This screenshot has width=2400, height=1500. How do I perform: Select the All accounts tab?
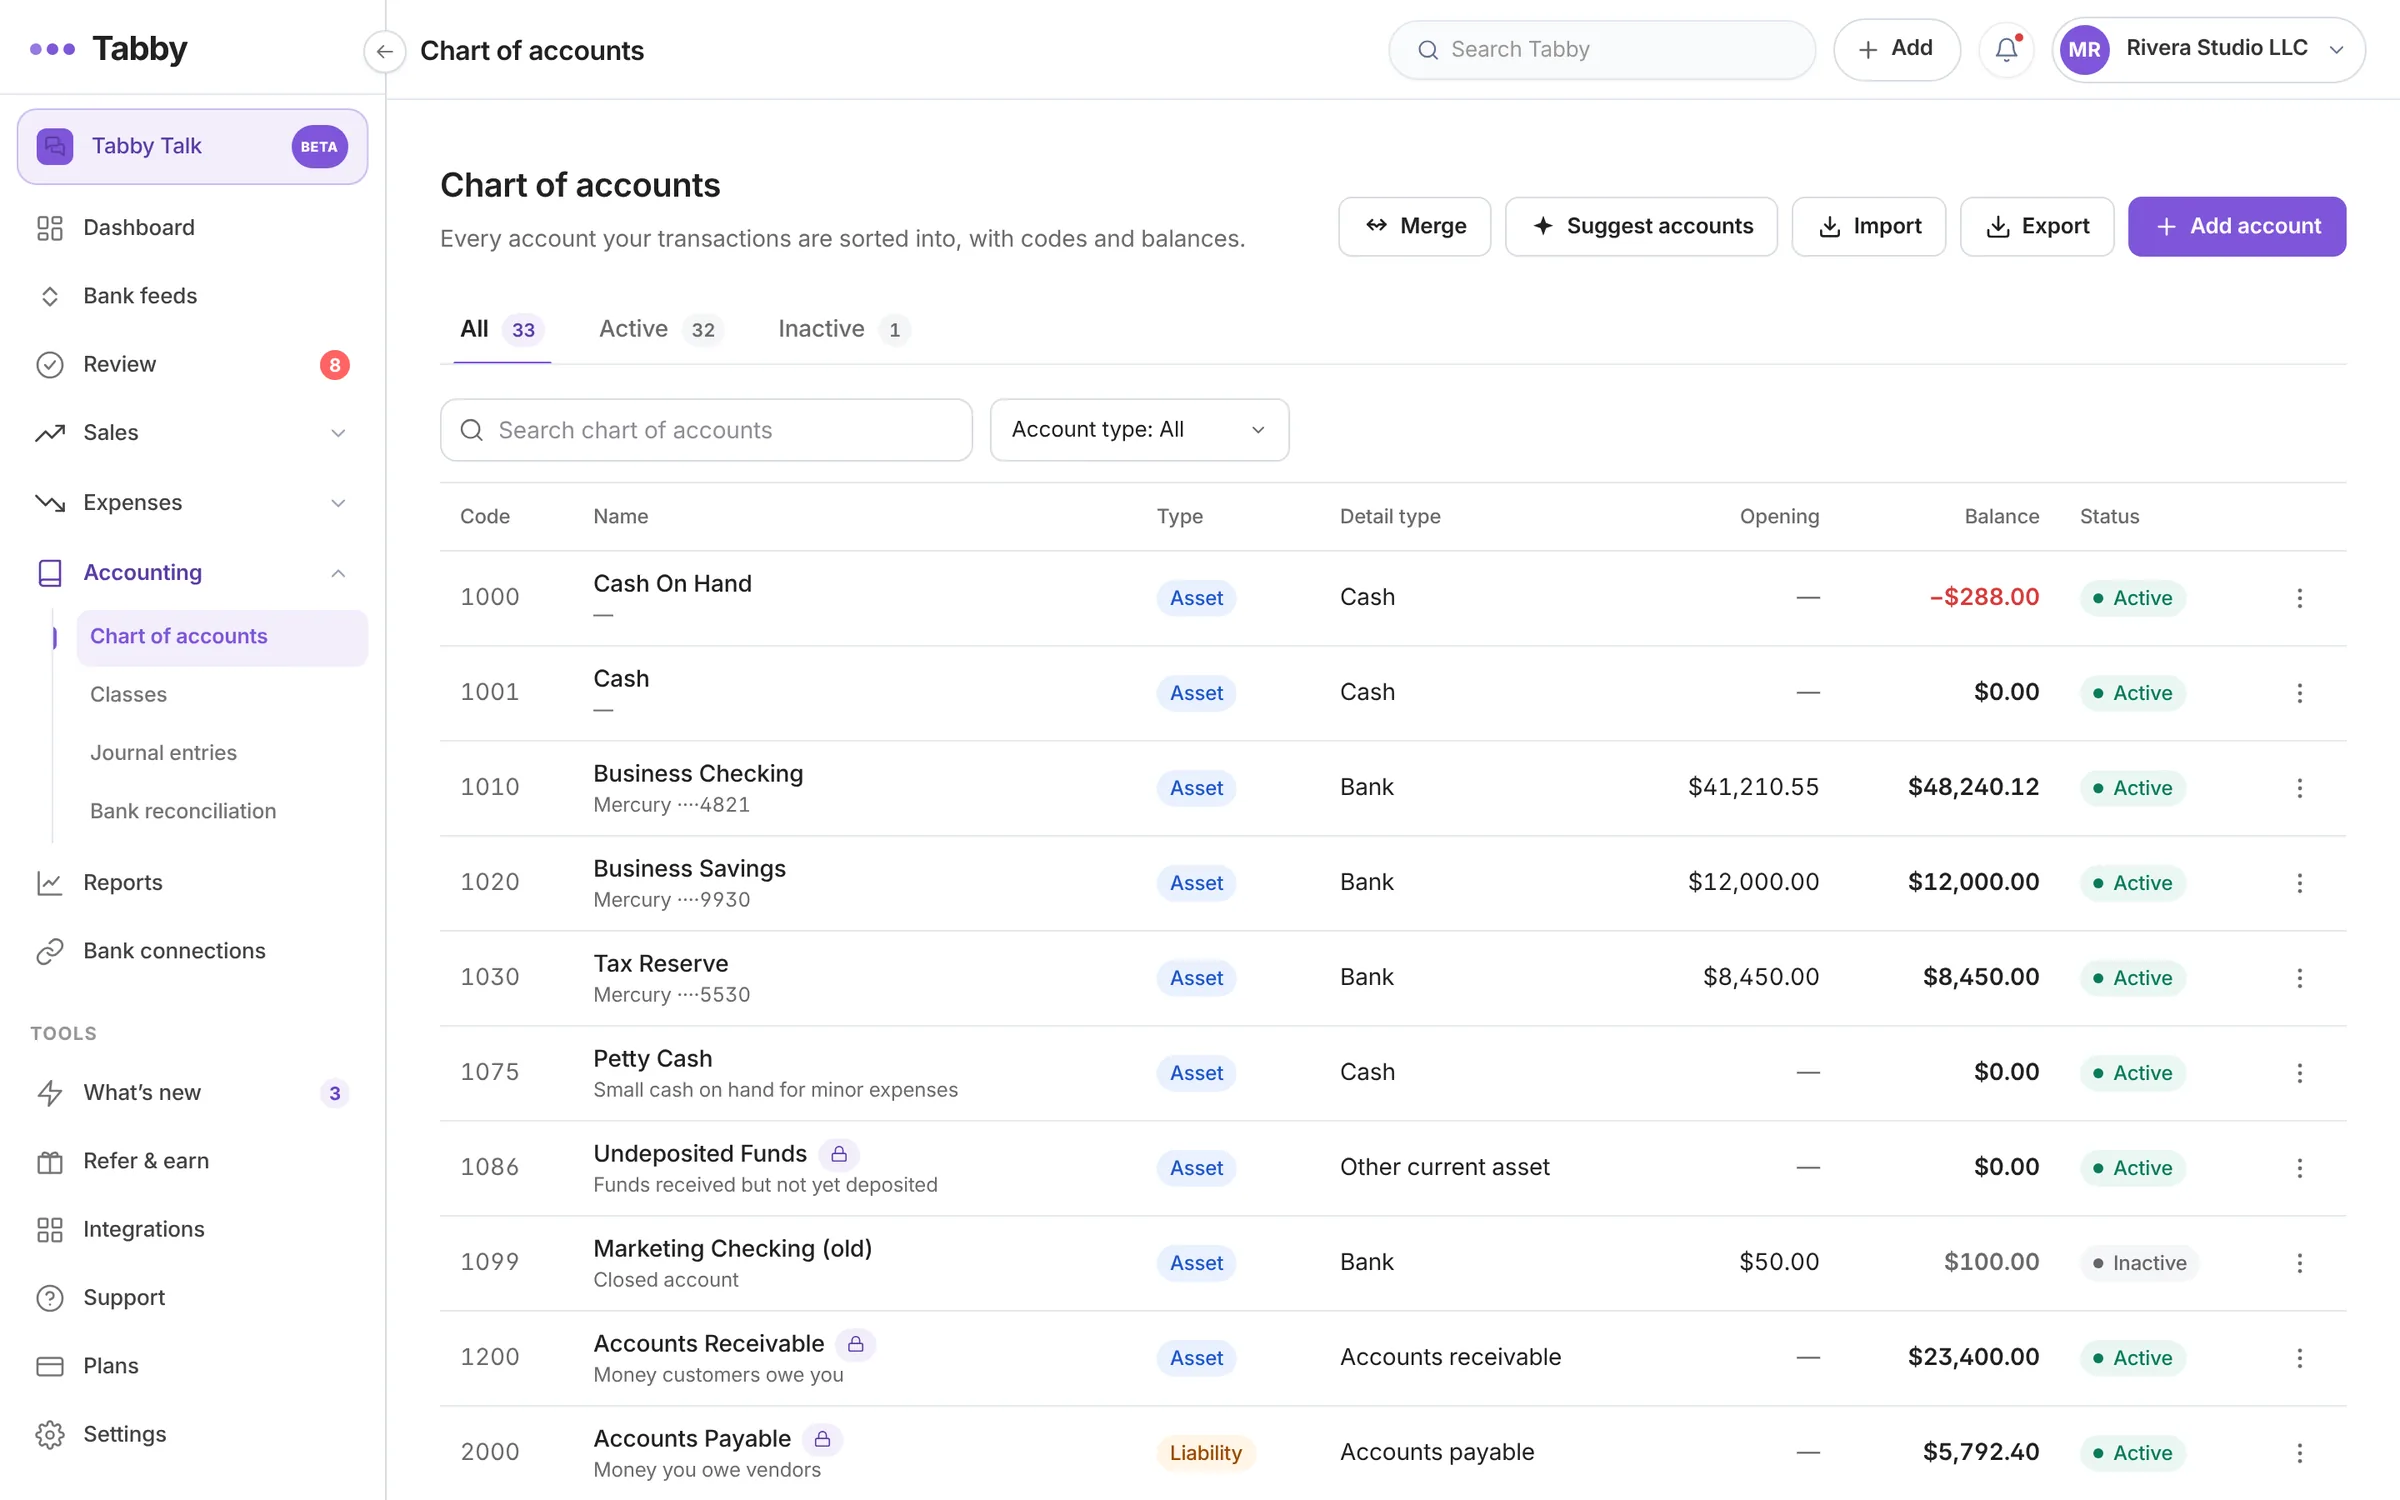pyautogui.click(x=501, y=330)
